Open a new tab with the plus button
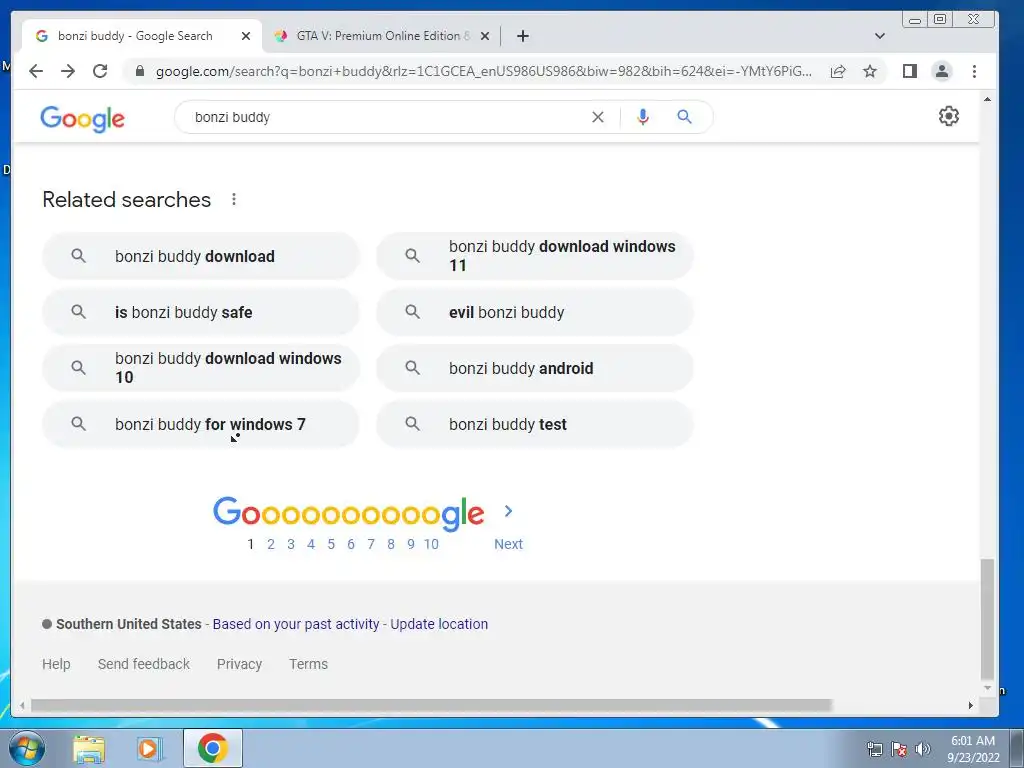1024x768 pixels. [x=522, y=36]
